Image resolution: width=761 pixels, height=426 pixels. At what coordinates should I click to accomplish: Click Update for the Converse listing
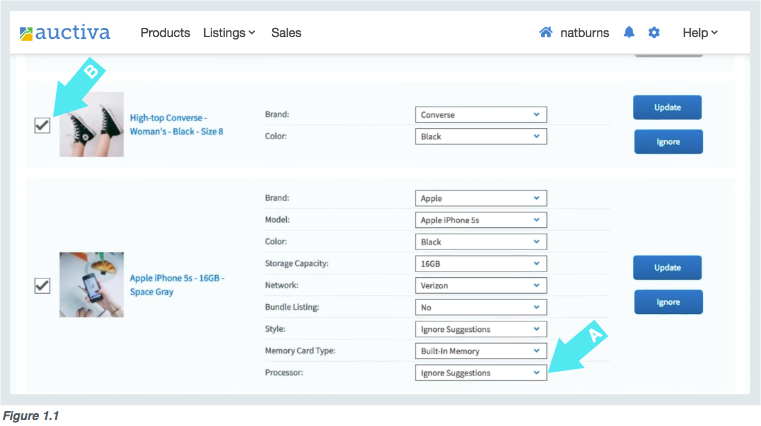(x=667, y=107)
